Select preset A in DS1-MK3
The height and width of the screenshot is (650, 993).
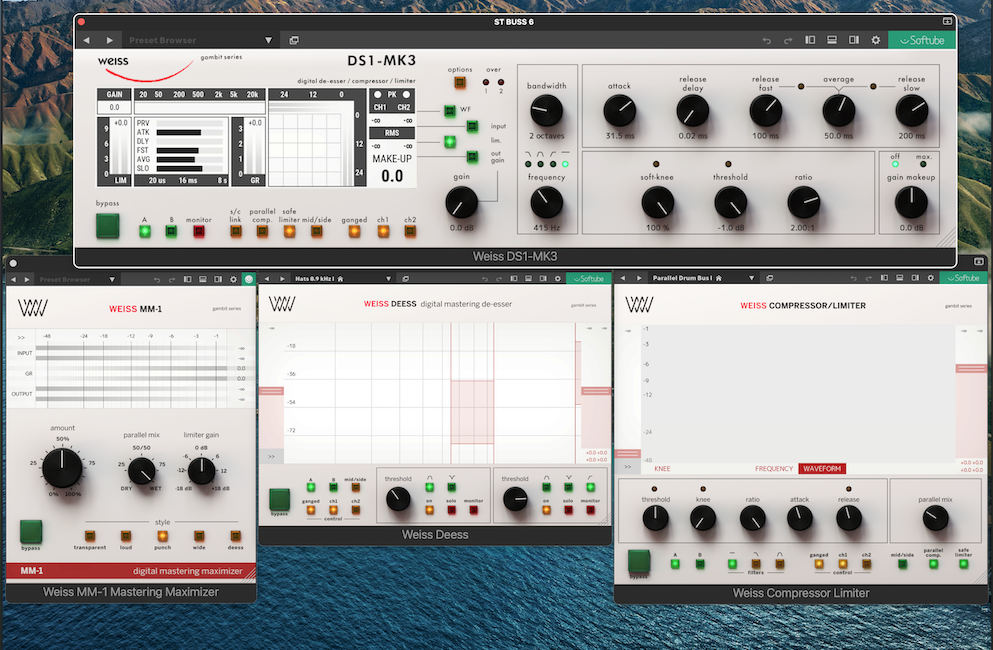pos(145,231)
